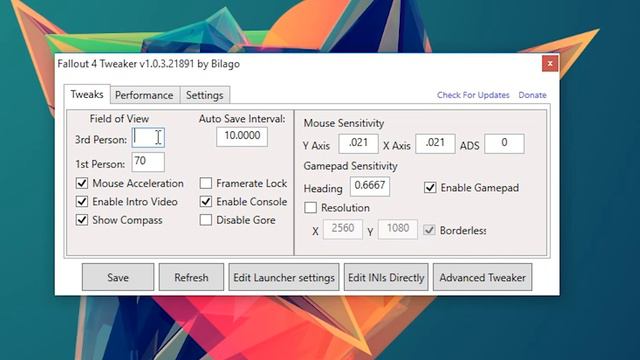Screen dimensions: 640x360
Task: Click Edit INIs Directly button
Action: (386, 277)
